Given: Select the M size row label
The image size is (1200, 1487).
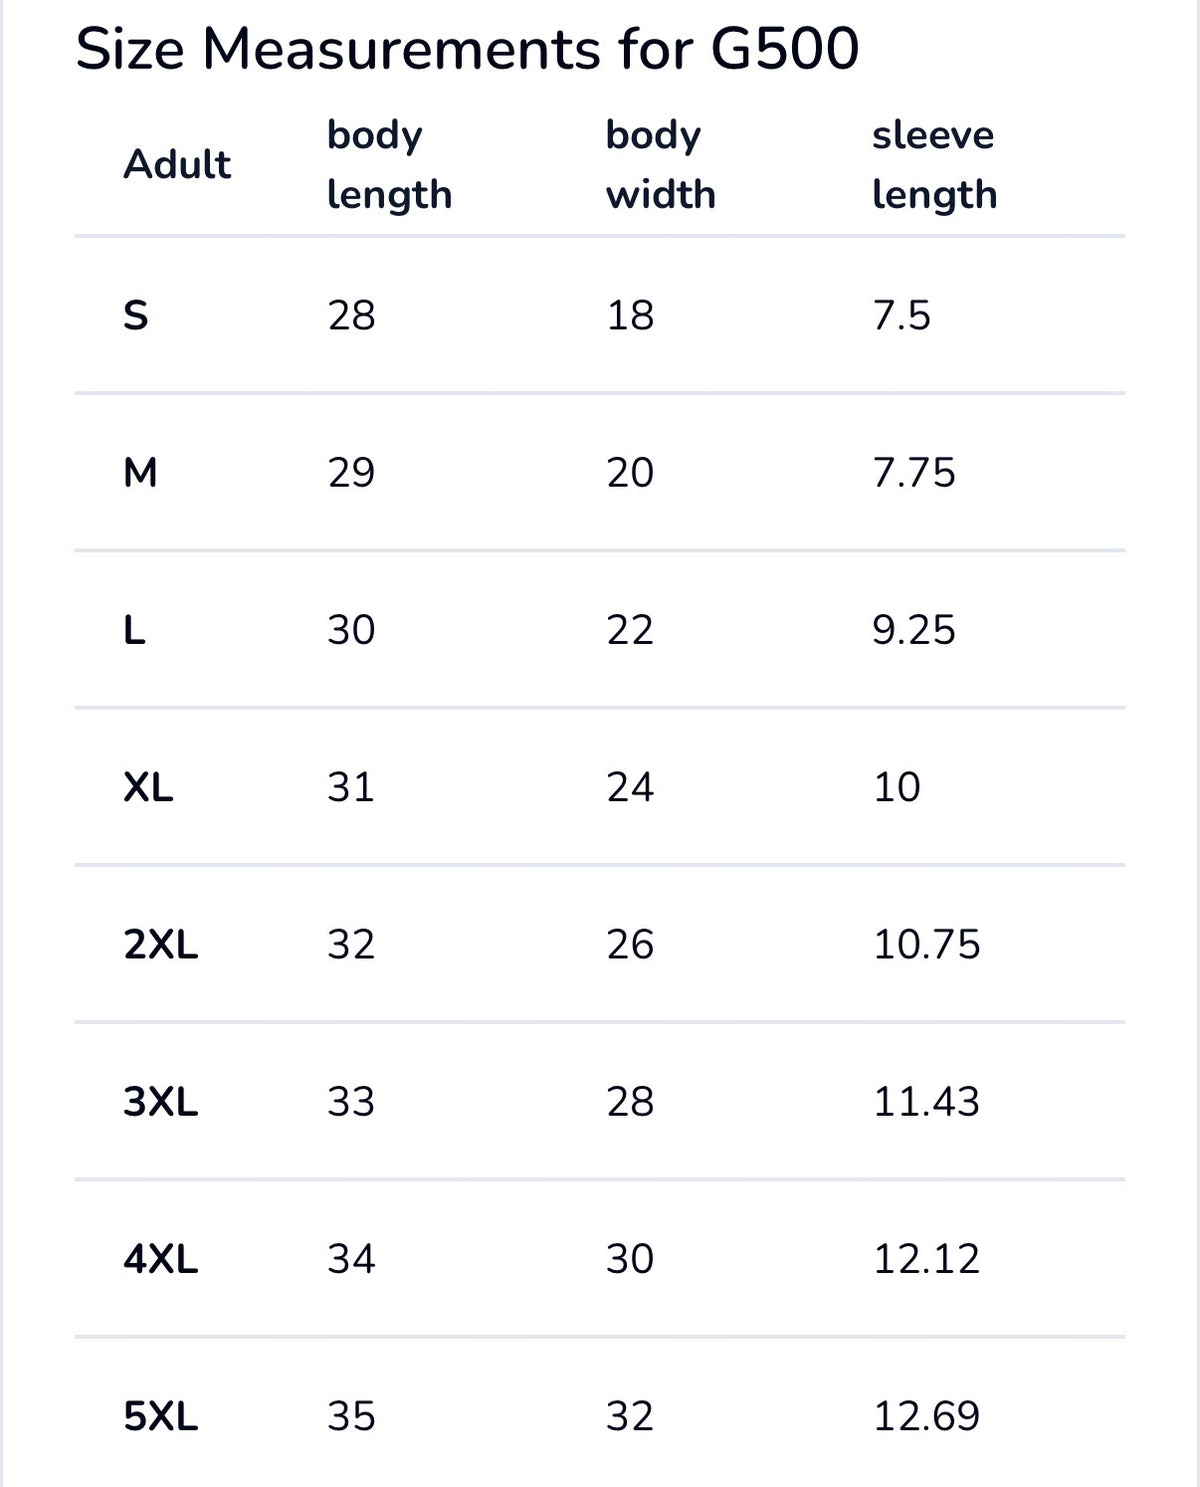Looking at the screenshot, I should 140,472.
